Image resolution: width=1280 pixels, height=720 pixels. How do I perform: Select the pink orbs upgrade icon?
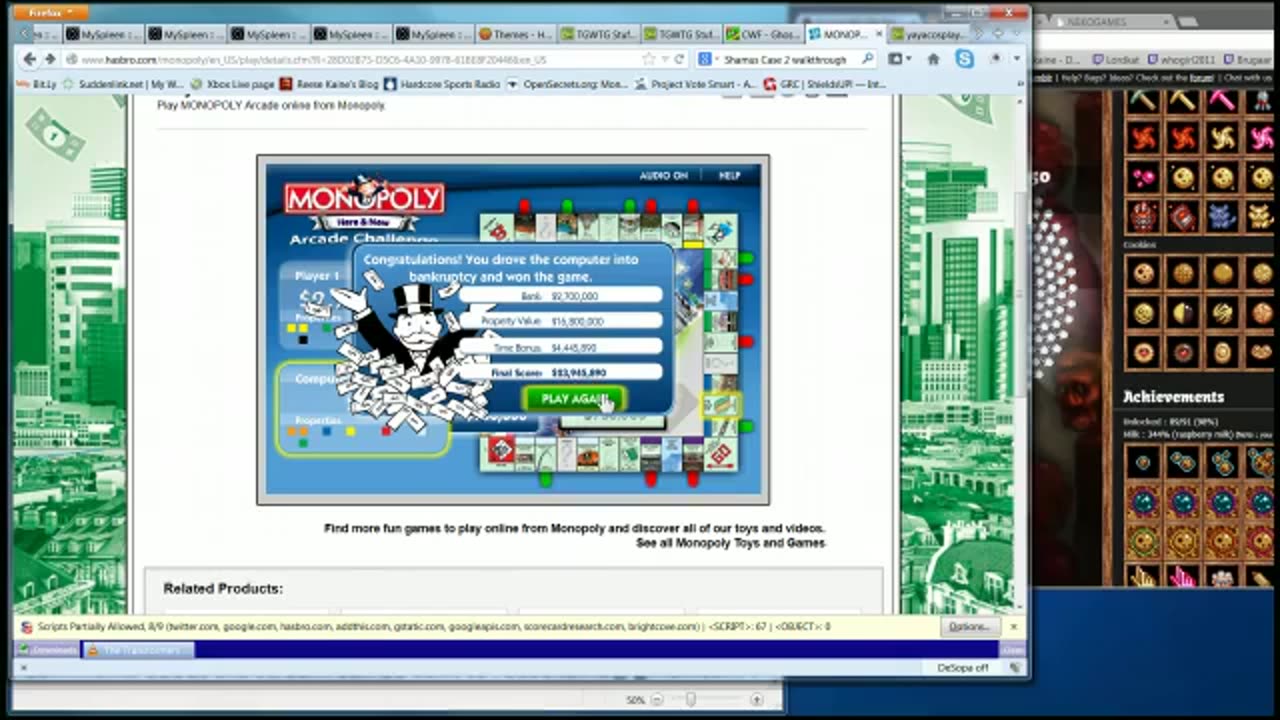tap(1144, 177)
